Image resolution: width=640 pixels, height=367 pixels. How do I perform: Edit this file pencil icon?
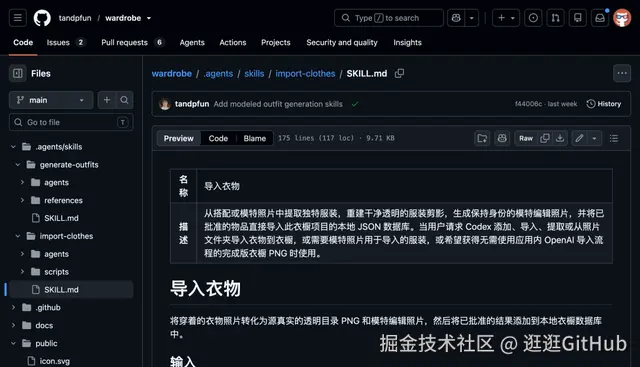pyautogui.click(x=579, y=138)
